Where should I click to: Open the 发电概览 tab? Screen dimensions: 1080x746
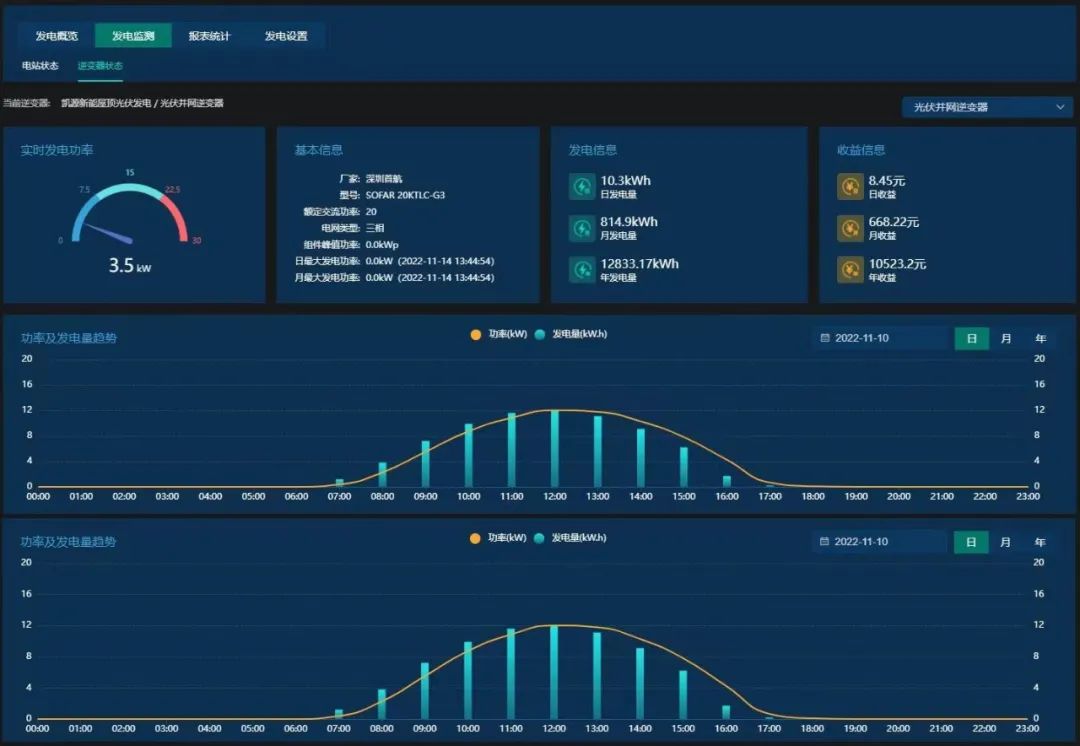[x=57, y=36]
